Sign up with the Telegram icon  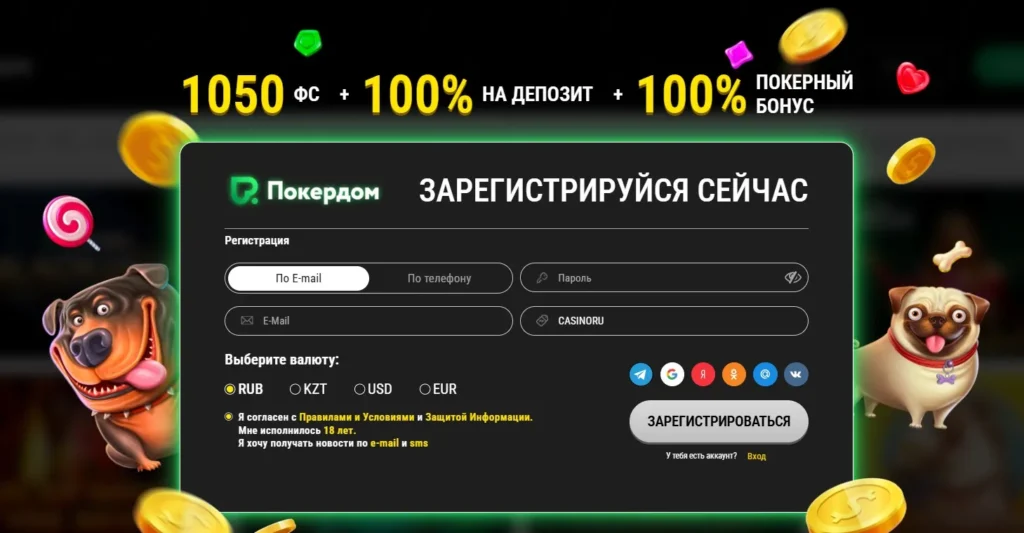pyautogui.click(x=641, y=374)
